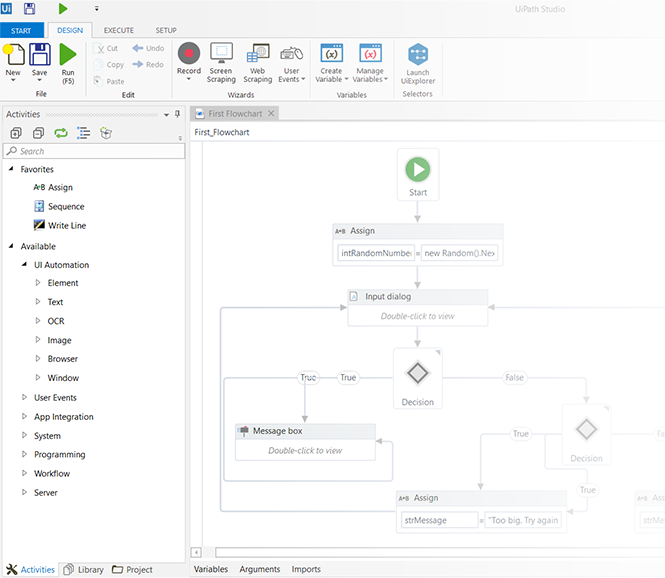Screen dimensions: 665x578
Task: Expand the Element category
Action: coord(38,282)
